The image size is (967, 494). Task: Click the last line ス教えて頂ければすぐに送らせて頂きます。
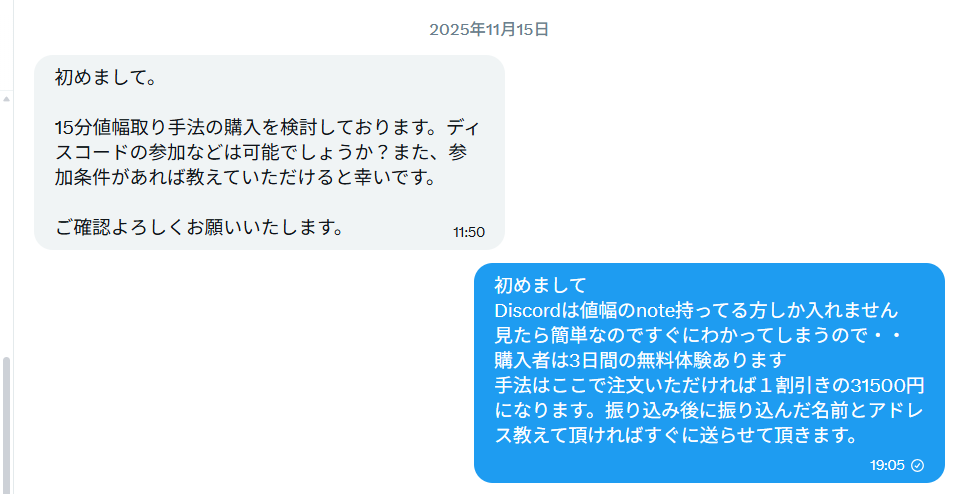[x=677, y=435]
